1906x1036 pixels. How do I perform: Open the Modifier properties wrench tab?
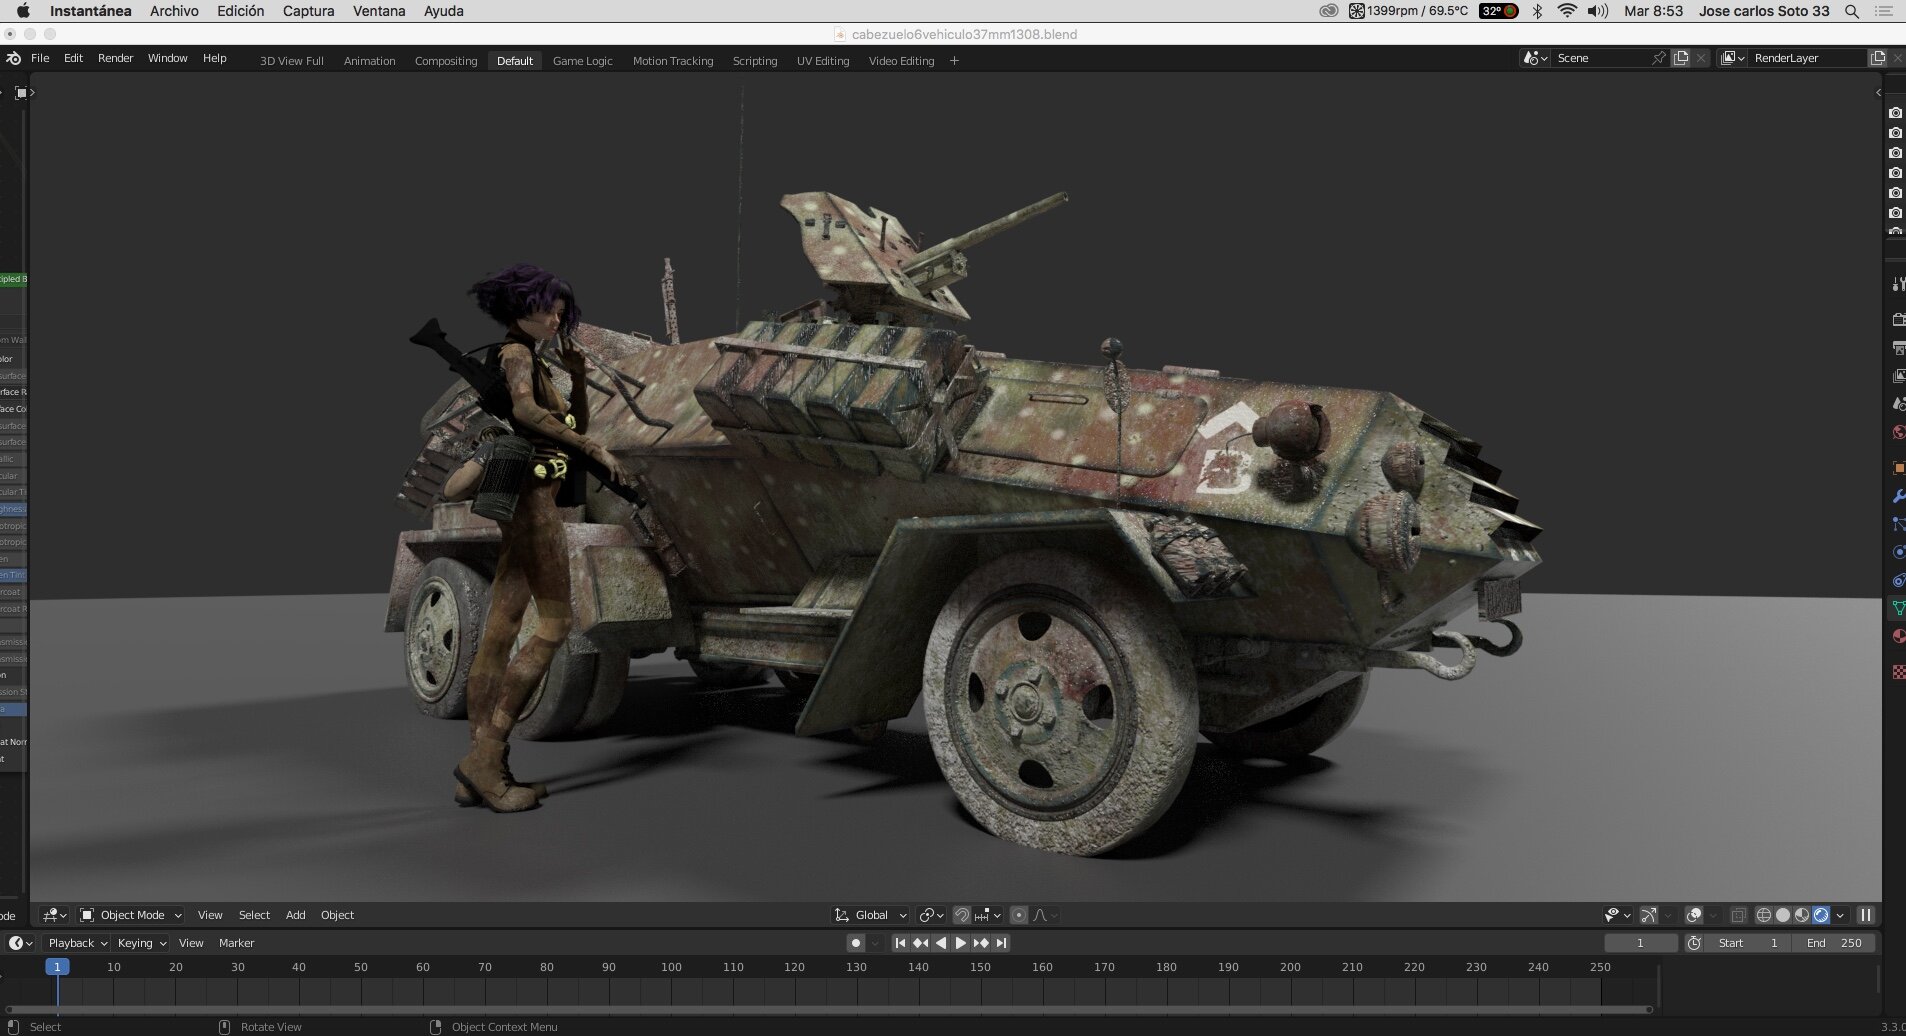pos(1897,496)
